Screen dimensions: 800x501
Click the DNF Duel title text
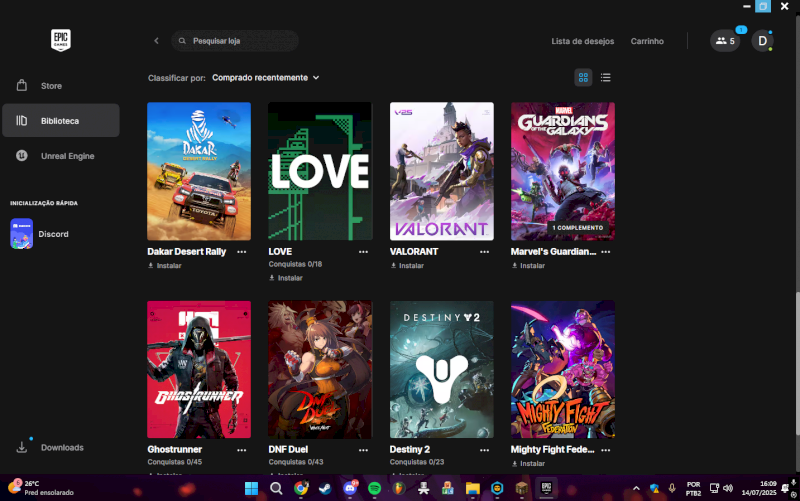288,449
